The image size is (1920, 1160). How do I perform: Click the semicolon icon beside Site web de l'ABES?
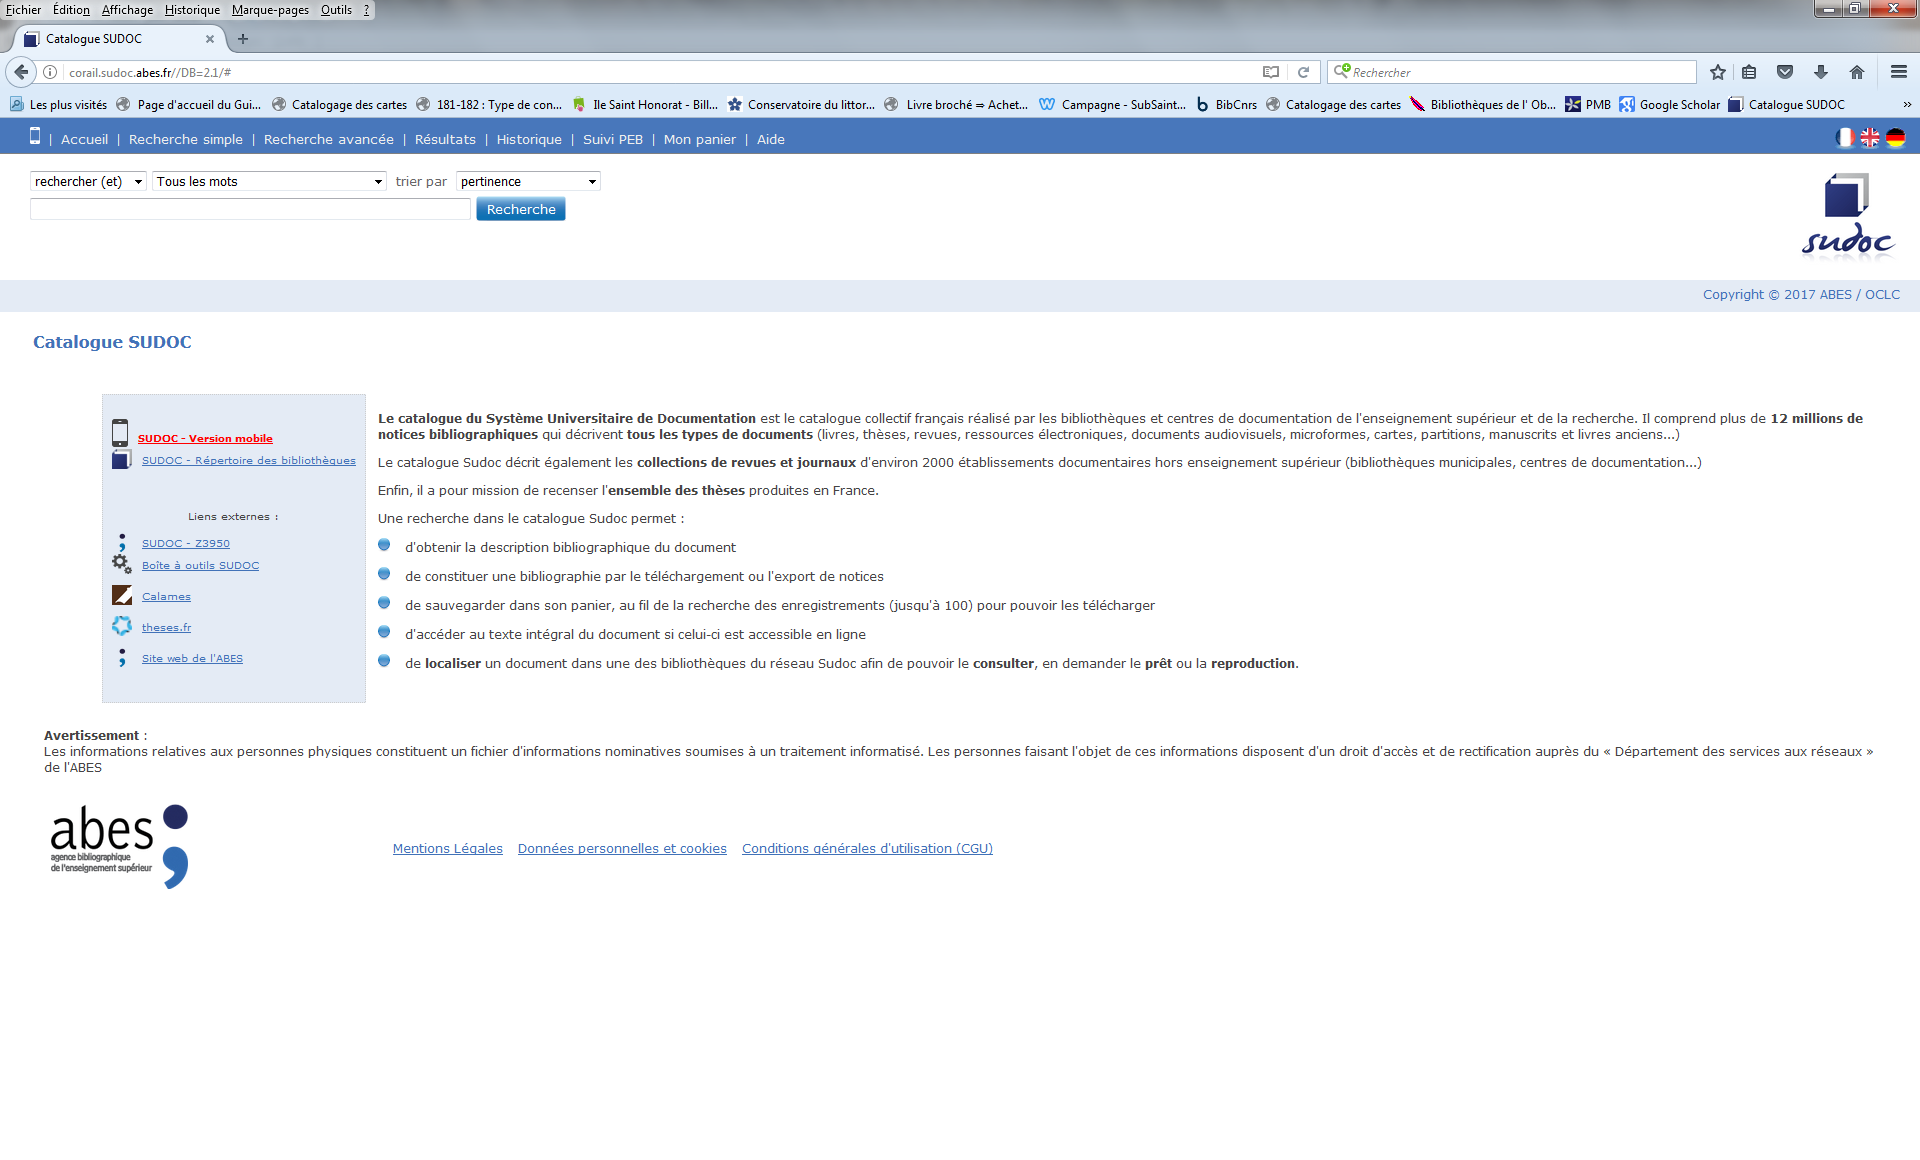(122, 657)
